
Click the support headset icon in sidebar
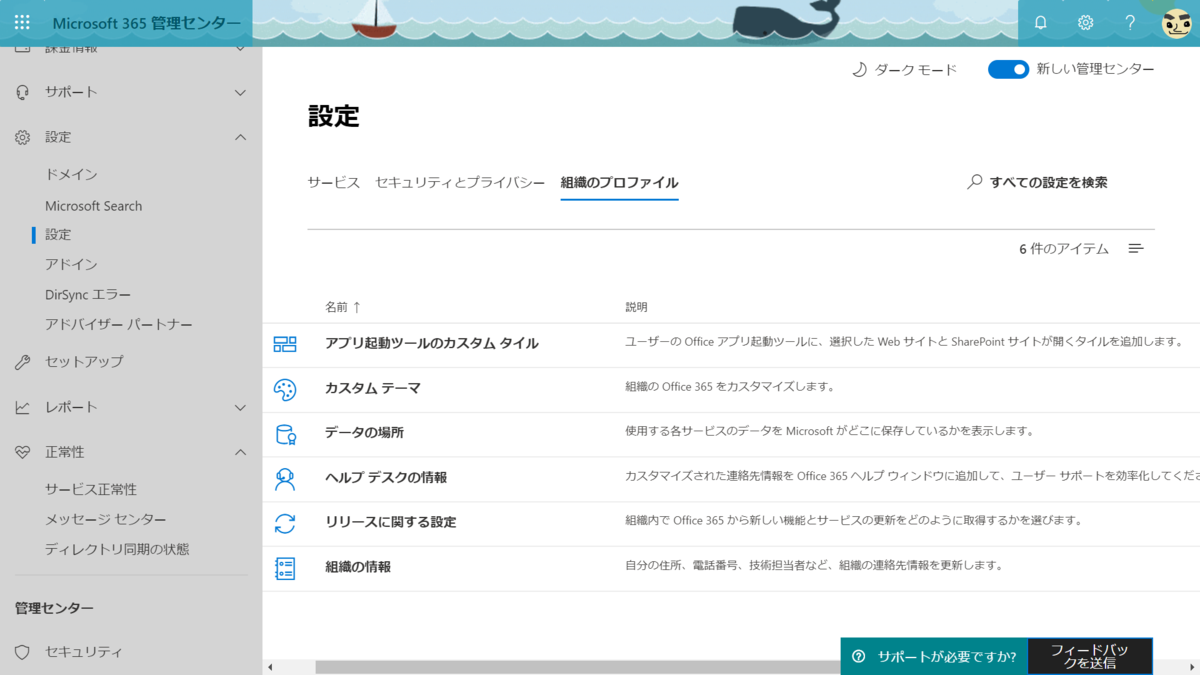(x=23, y=92)
